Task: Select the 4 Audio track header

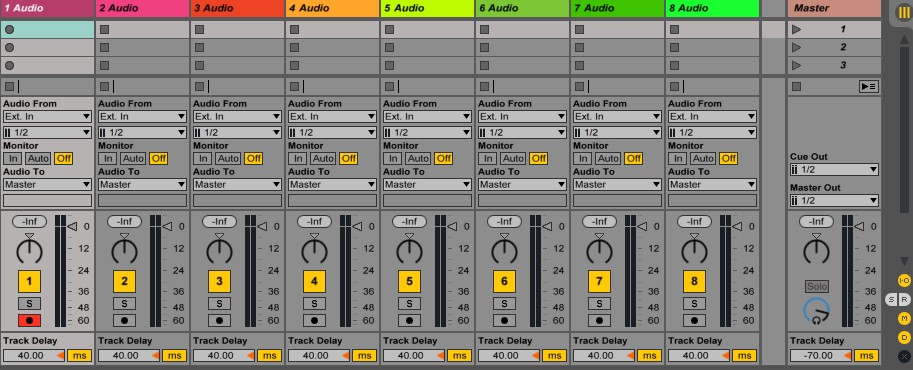Action: tap(332, 8)
